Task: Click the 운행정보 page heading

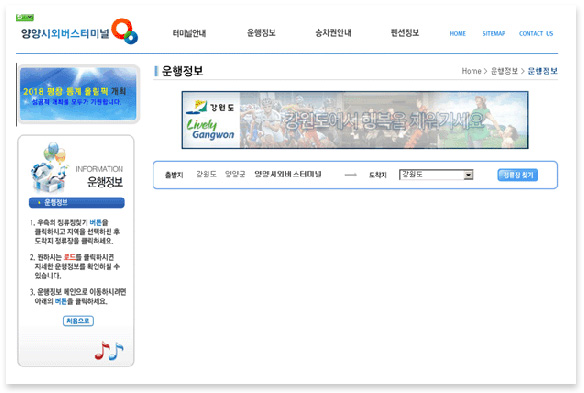Action: click(182, 71)
